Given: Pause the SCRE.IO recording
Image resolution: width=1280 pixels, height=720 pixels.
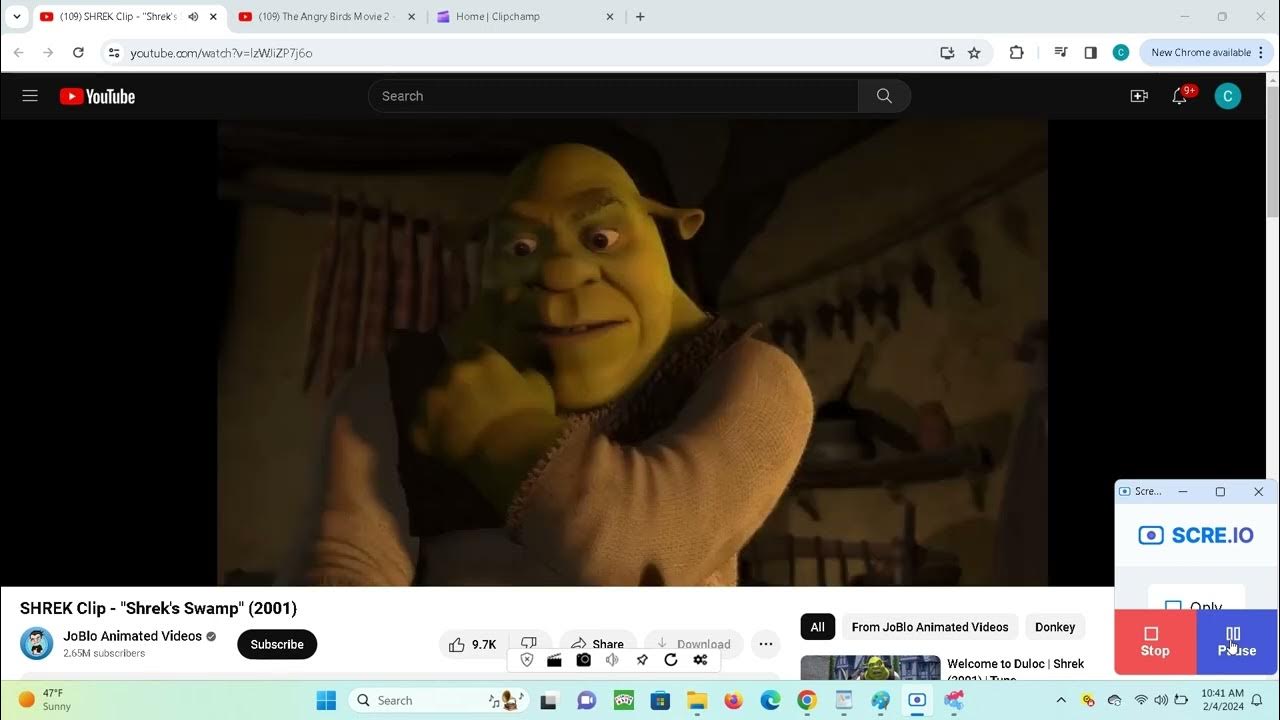Looking at the screenshot, I should tap(1237, 642).
